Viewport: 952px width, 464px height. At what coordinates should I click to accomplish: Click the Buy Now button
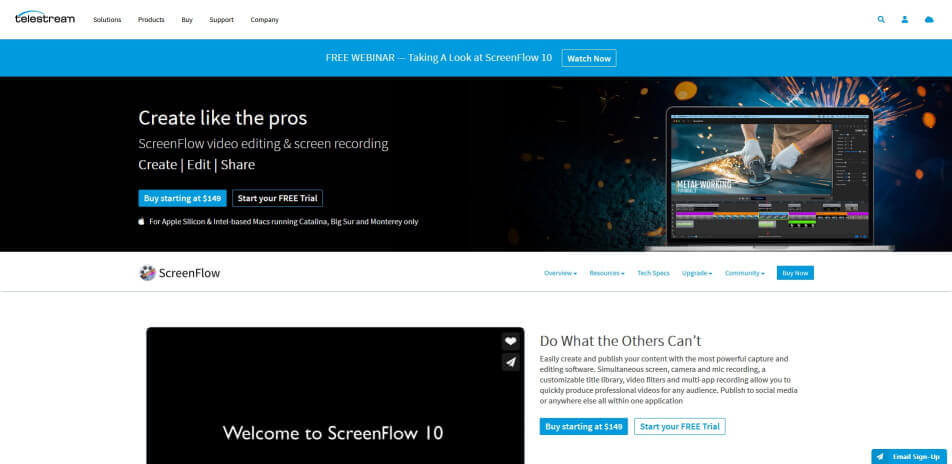tap(795, 273)
